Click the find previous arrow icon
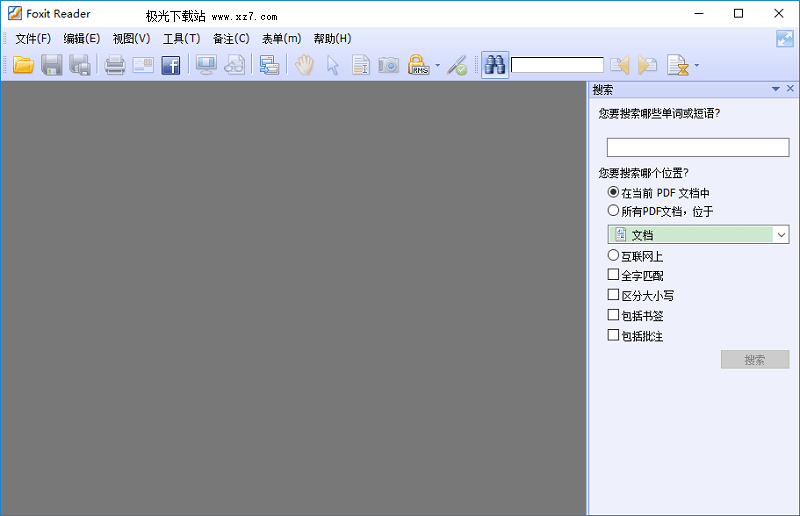800x516 pixels. (620, 65)
